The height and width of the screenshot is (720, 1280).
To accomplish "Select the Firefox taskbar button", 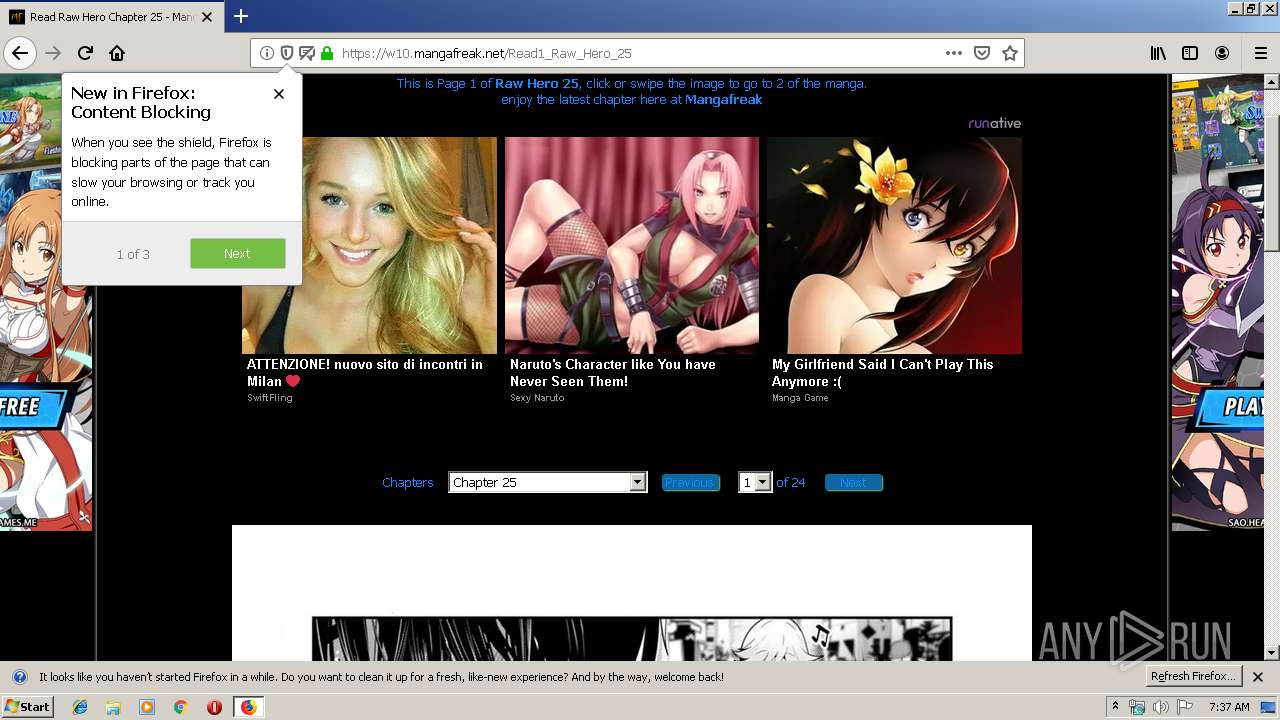I will [248, 707].
